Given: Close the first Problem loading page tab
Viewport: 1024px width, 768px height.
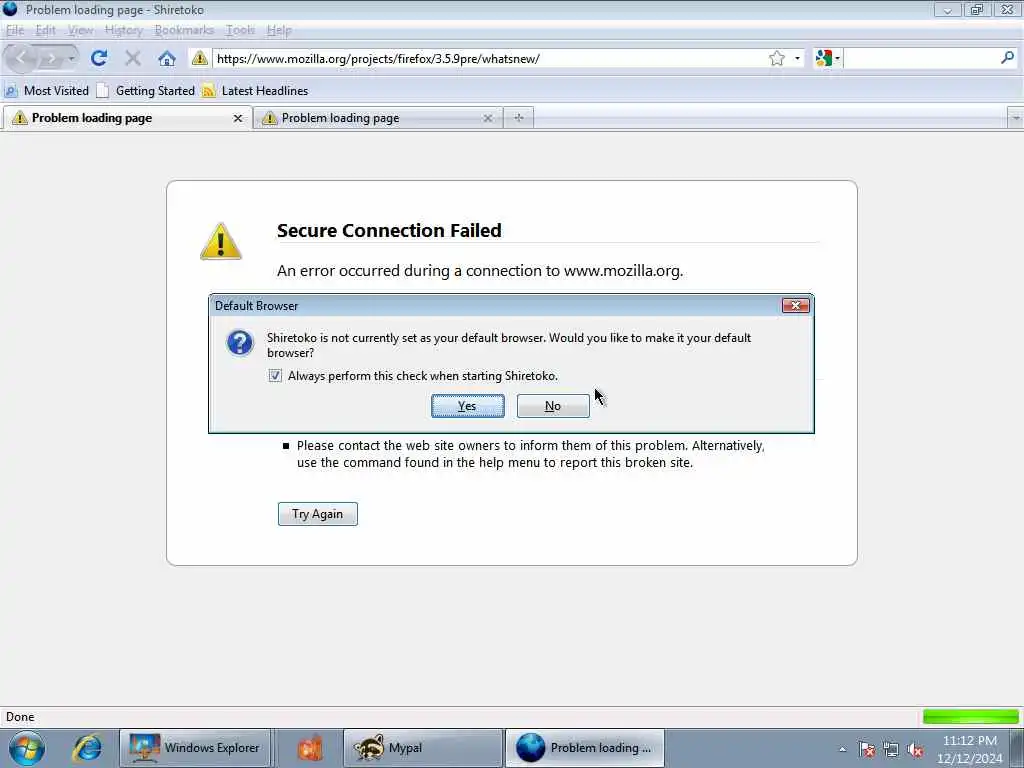Looking at the screenshot, I should pyautogui.click(x=238, y=118).
